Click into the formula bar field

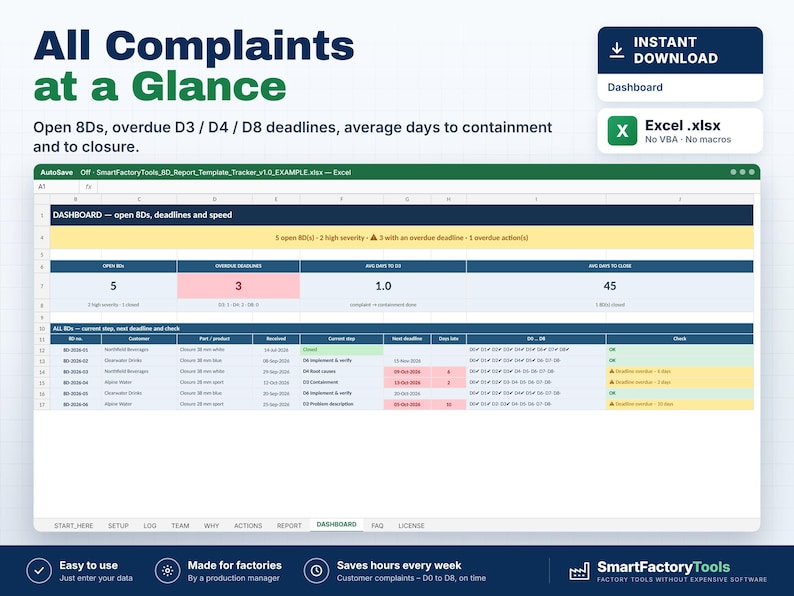(x=428, y=187)
